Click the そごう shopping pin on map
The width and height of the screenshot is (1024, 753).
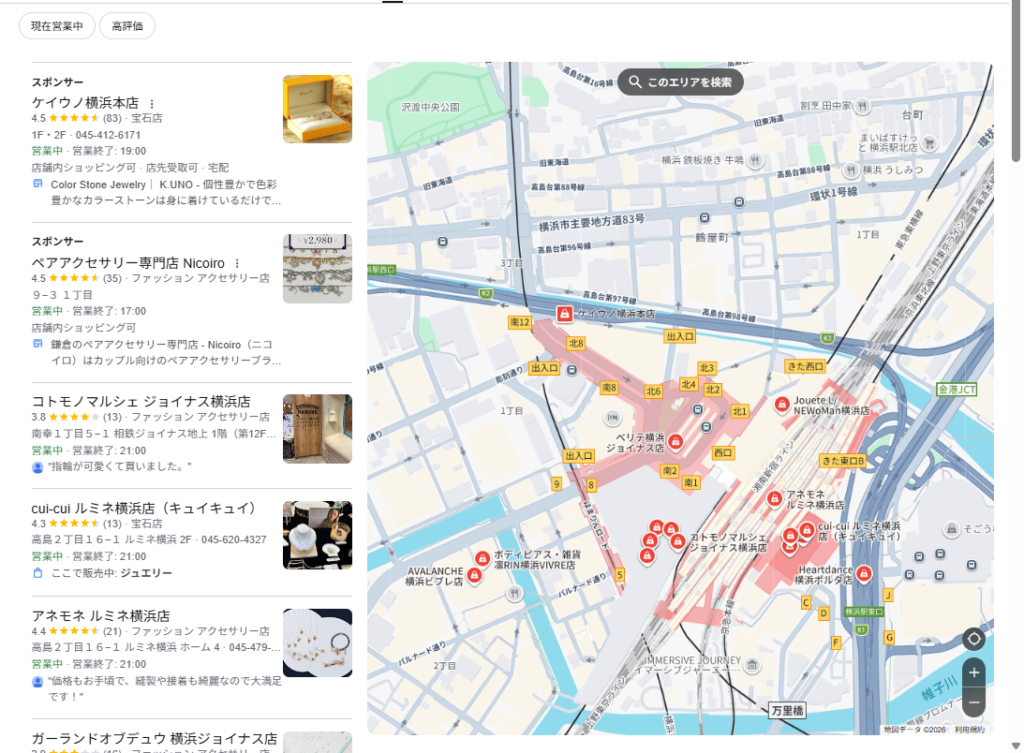pyautogui.click(x=952, y=529)
